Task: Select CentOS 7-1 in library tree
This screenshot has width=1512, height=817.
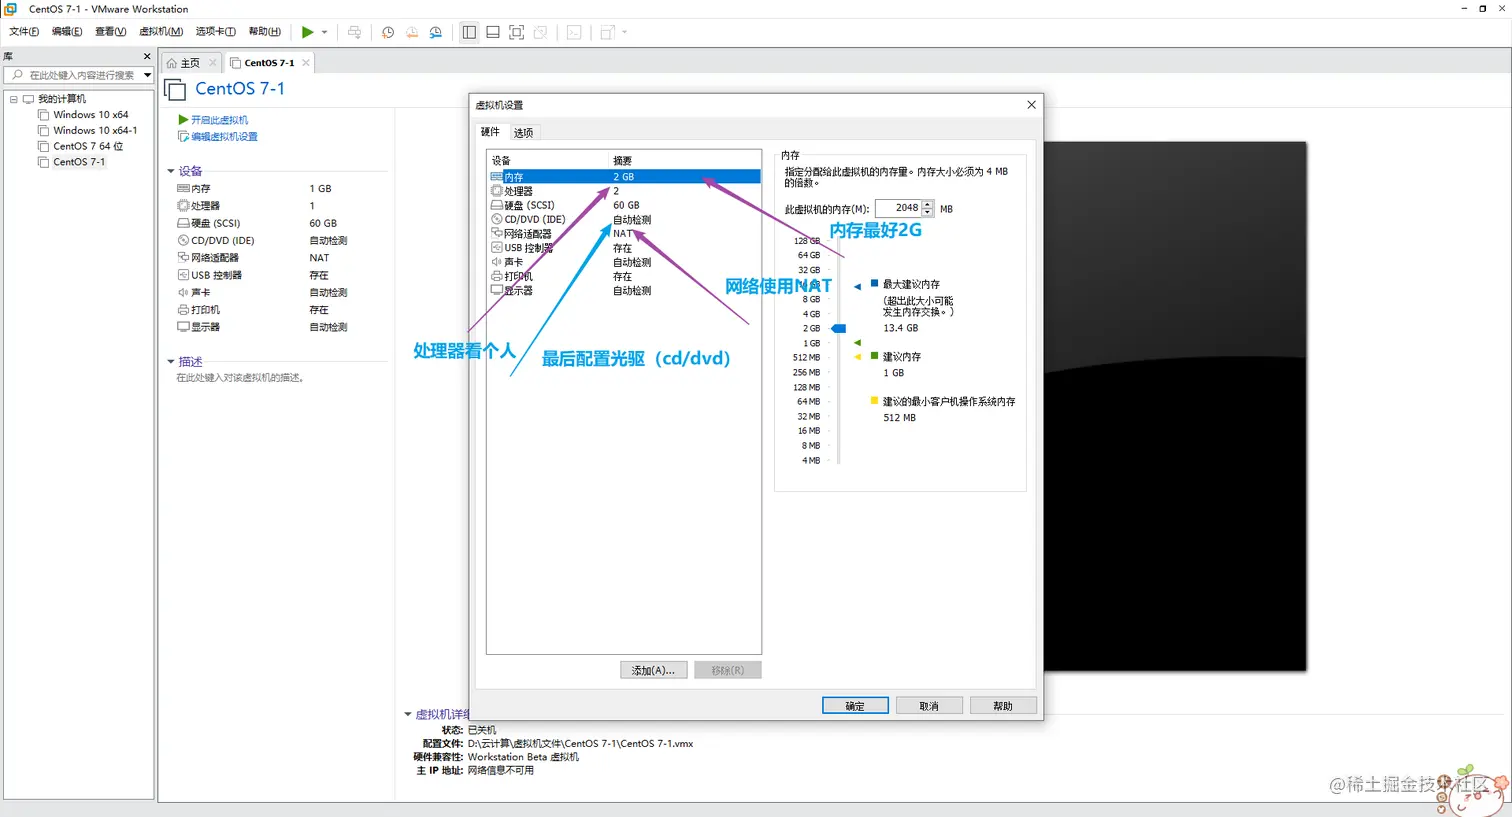Action: [79, 162]
